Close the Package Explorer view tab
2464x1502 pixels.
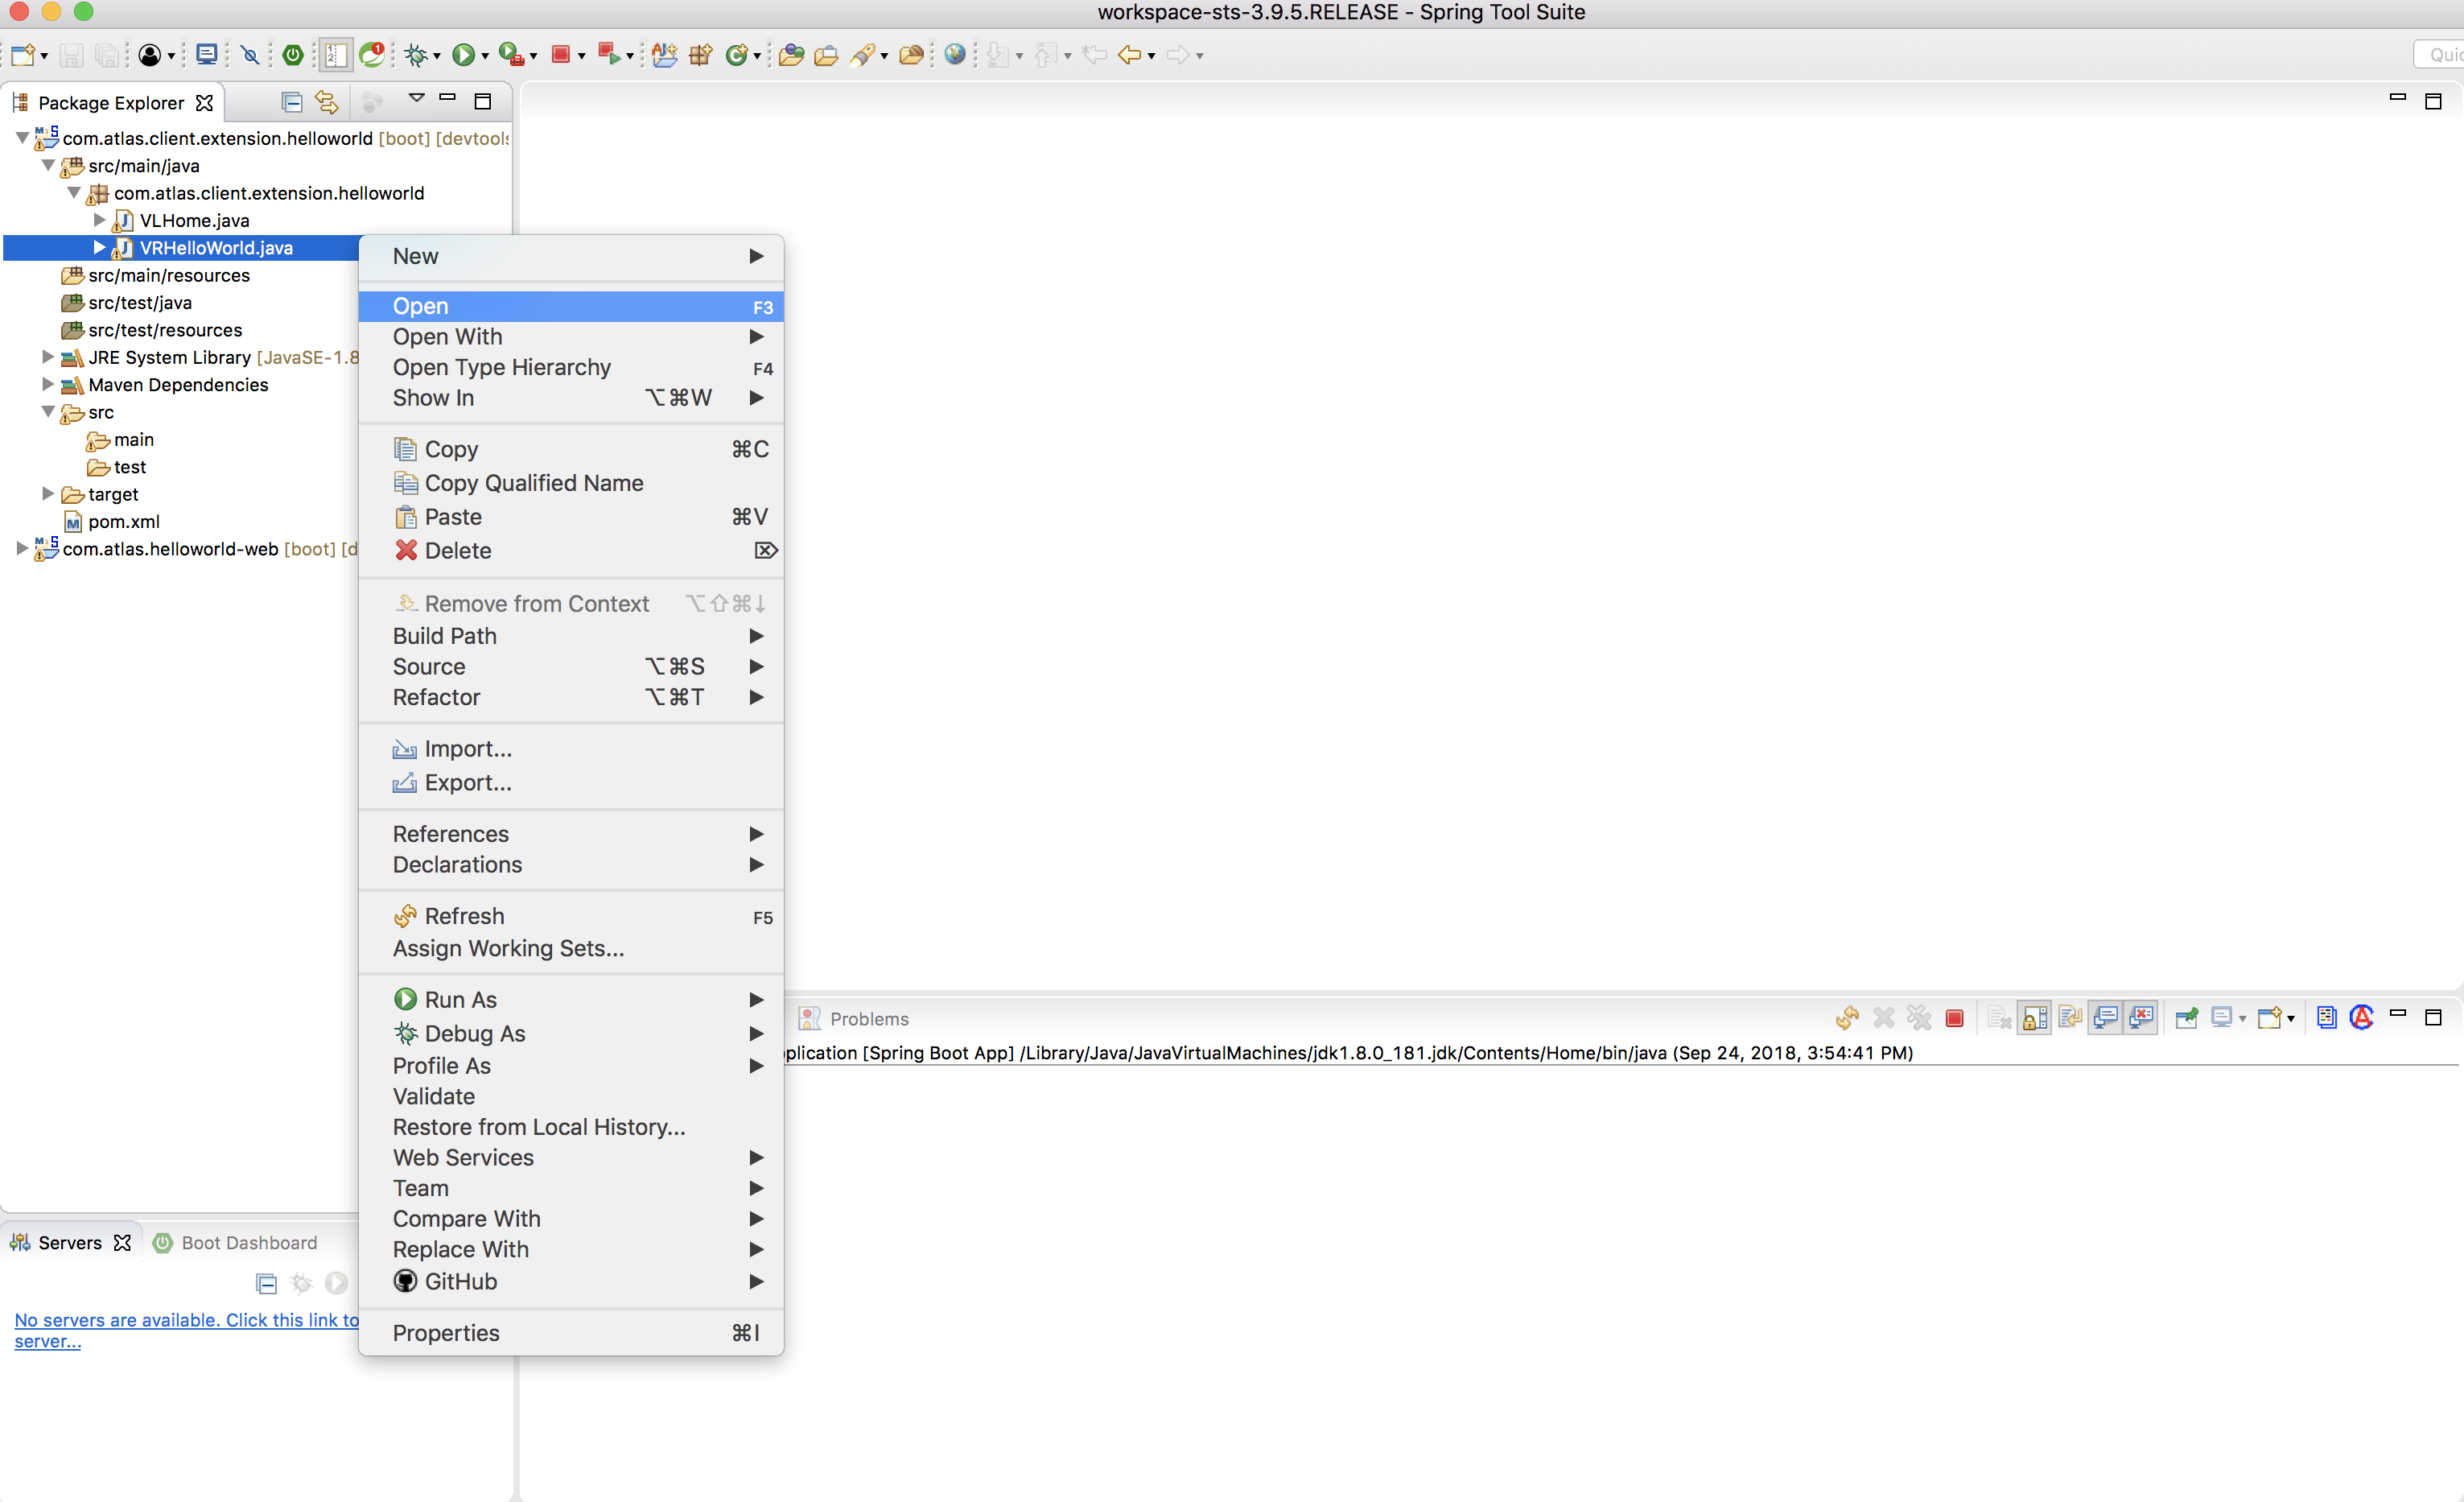tap(204, 102)
